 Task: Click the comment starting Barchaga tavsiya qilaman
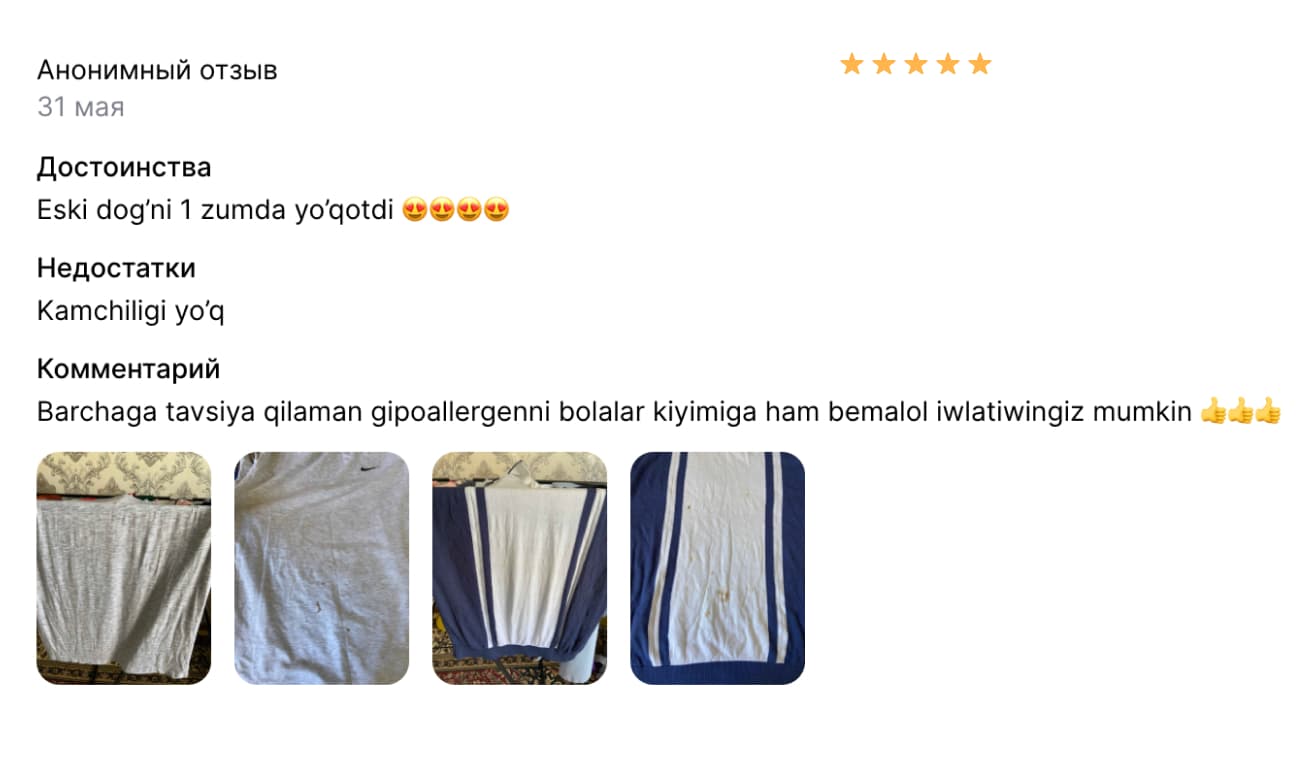click(x=659, y=412)
